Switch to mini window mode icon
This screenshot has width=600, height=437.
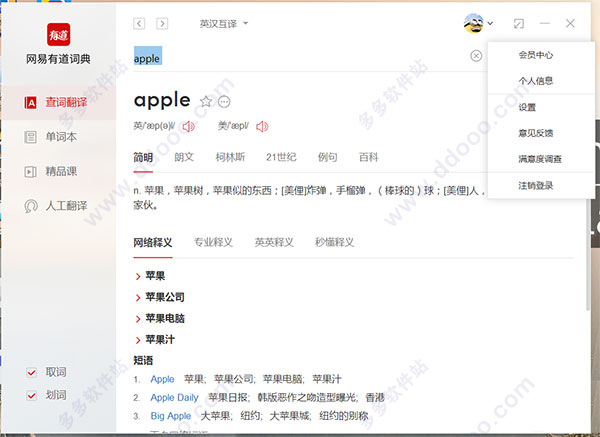pos(518,24)
